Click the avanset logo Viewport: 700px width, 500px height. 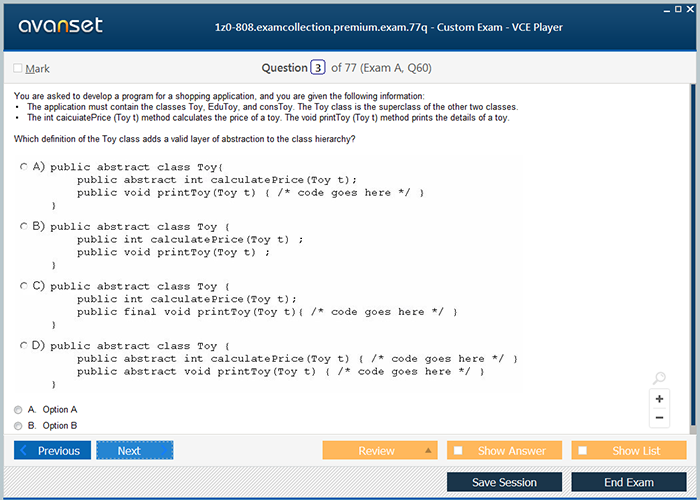(x=60, y=25)
